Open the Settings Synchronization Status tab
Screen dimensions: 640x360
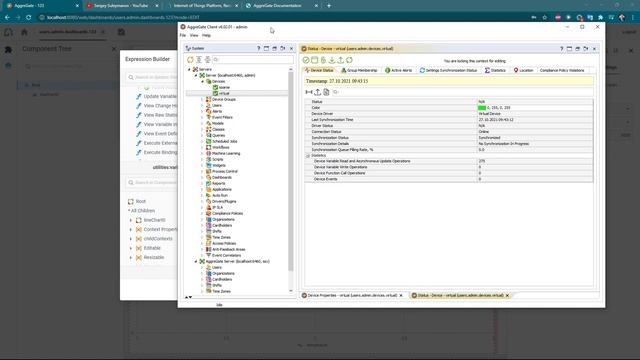coord(448,71)
